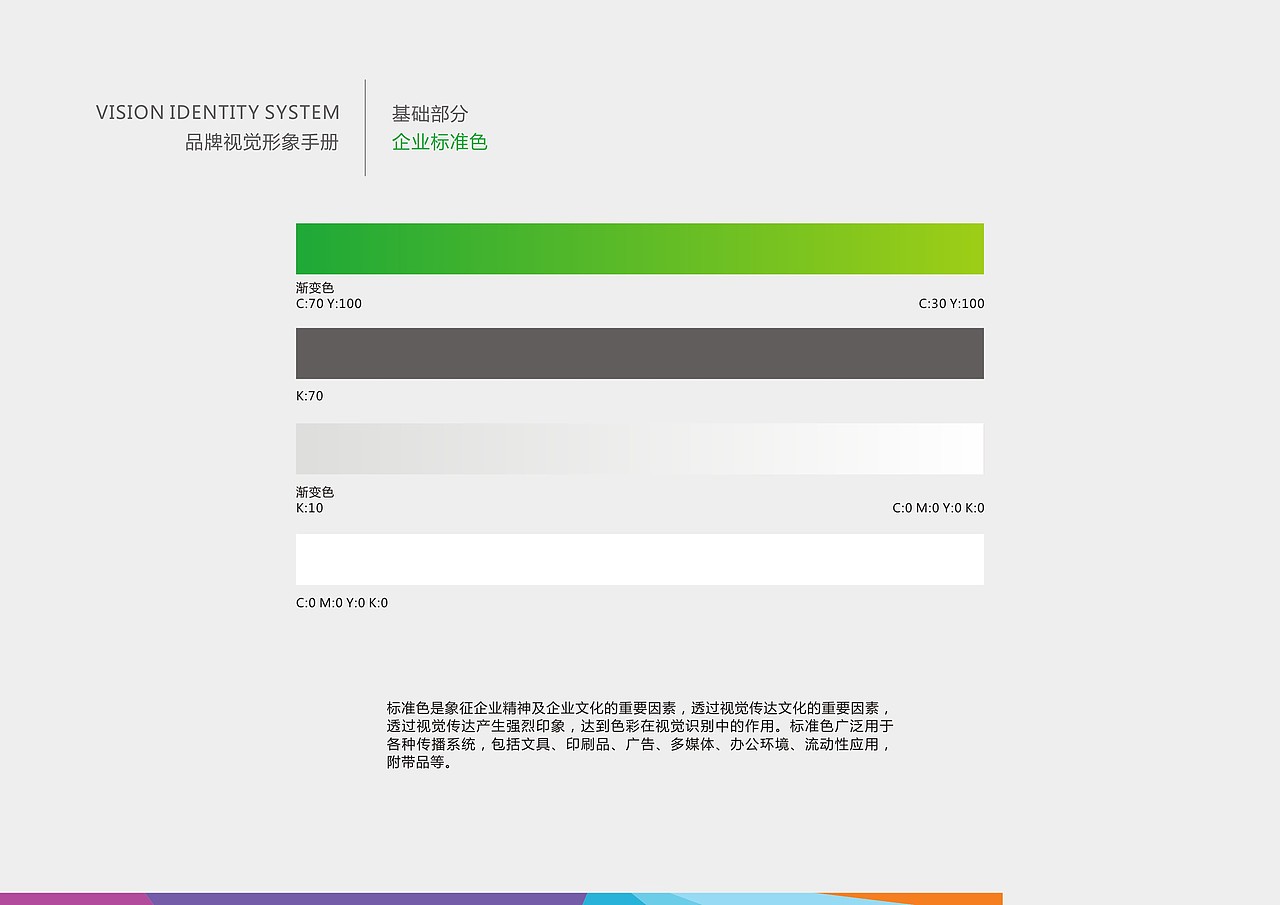
Task: Select the K:70 text label
Action: (x=309, y=395)
